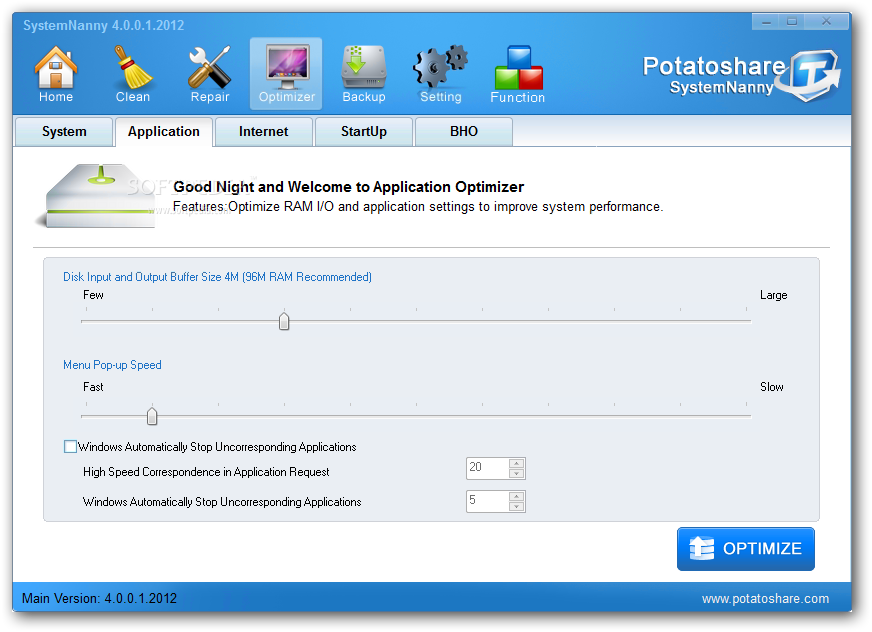Click the SystemNanny 4.0.0.1.2012 title text
Viewport: 872px width, 632px height.
point(103,25)
